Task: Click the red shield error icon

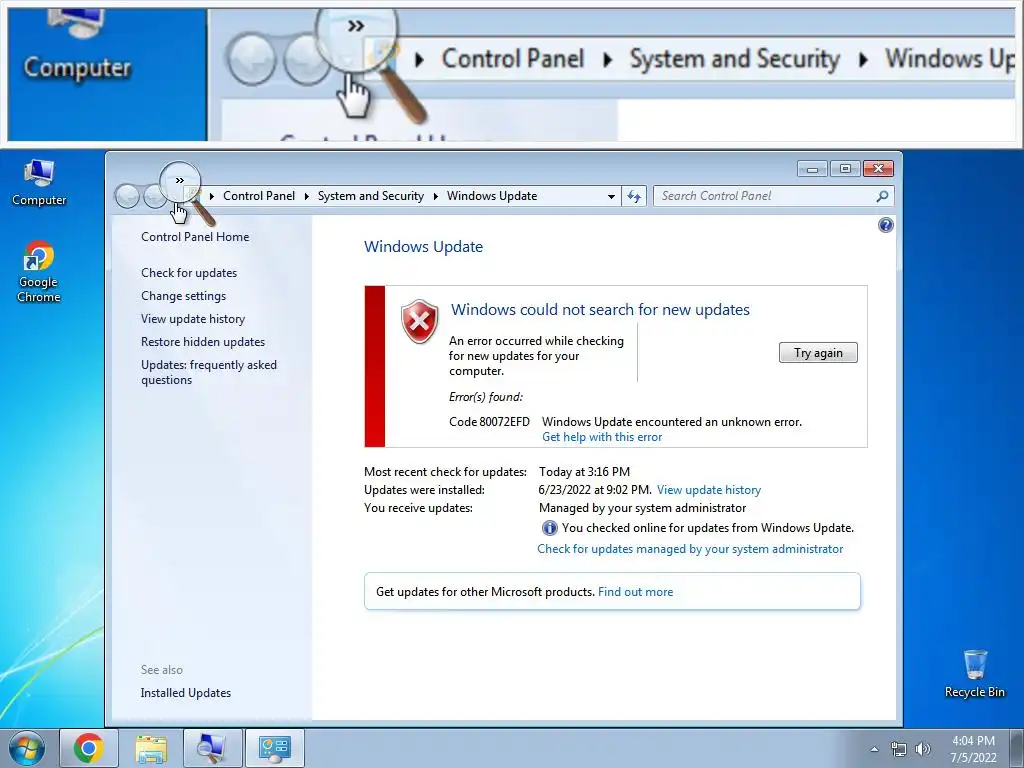Action: [419, 321]
